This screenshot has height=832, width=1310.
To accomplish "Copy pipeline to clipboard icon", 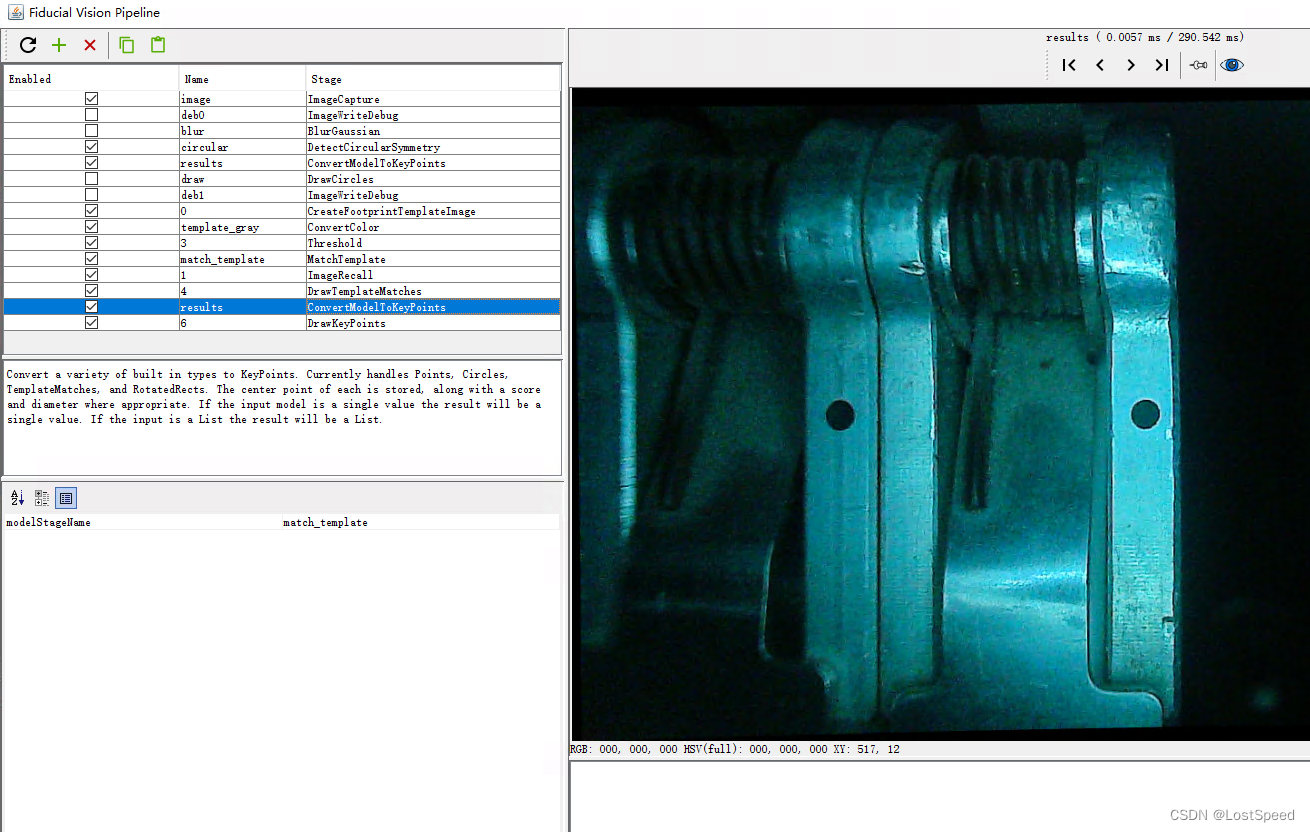I will [x=126, y=45].
